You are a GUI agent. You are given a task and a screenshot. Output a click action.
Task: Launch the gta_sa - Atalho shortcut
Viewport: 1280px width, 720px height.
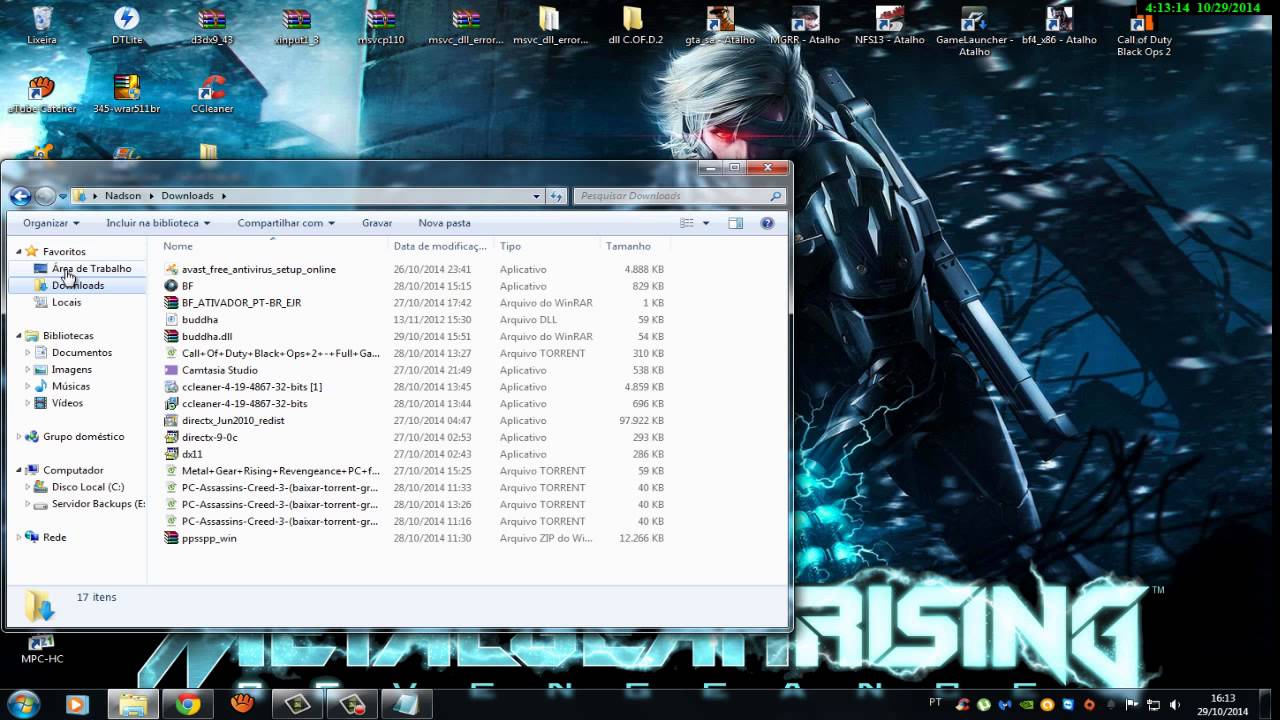coord(720,25)
